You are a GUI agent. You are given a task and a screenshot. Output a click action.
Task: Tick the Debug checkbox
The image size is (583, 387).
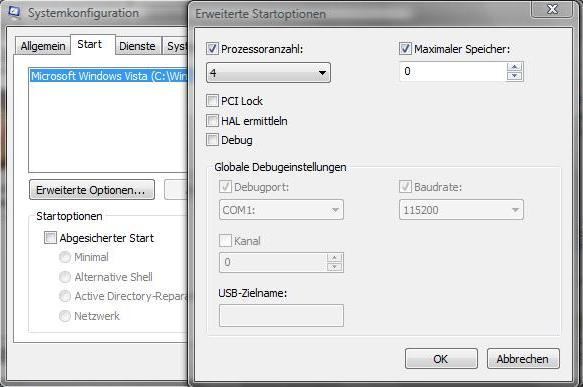tap(212, 140)
